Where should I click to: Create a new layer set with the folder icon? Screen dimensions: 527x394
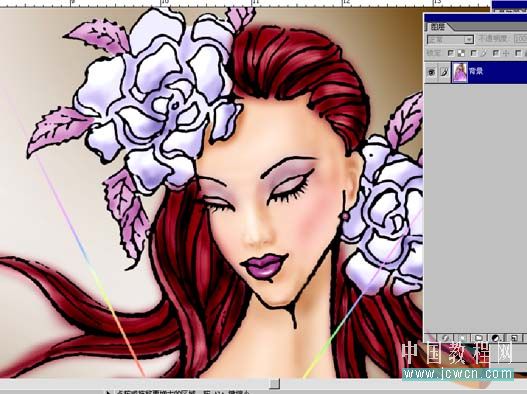coord(479,338)
